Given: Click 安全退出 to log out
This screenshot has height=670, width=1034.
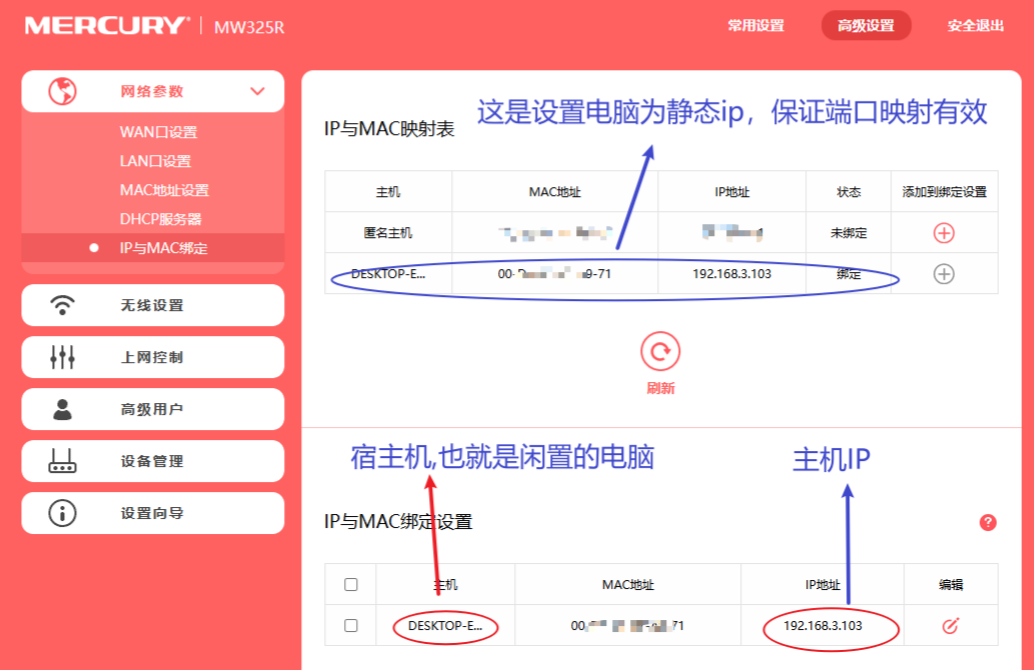Looking at the screenshot, I should click(x=975, y=26).
